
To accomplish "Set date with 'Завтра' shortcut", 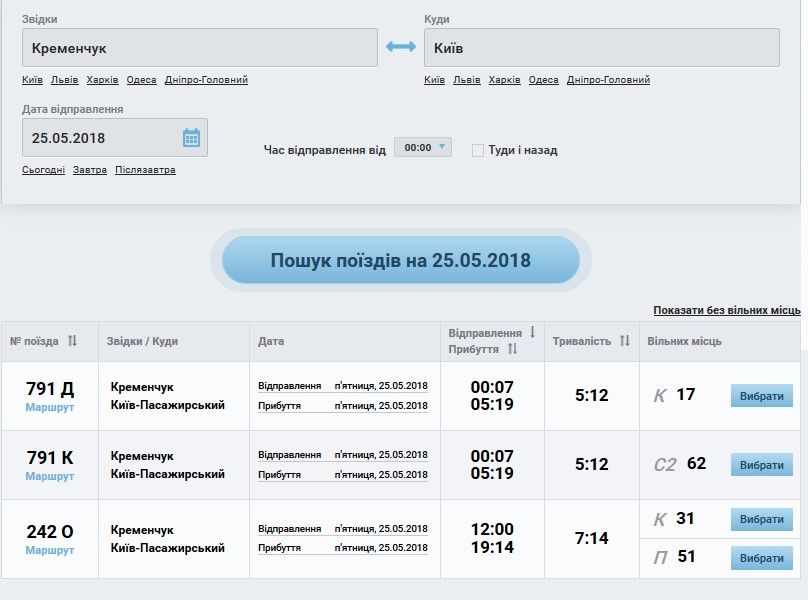I will (x=90, y=170).
